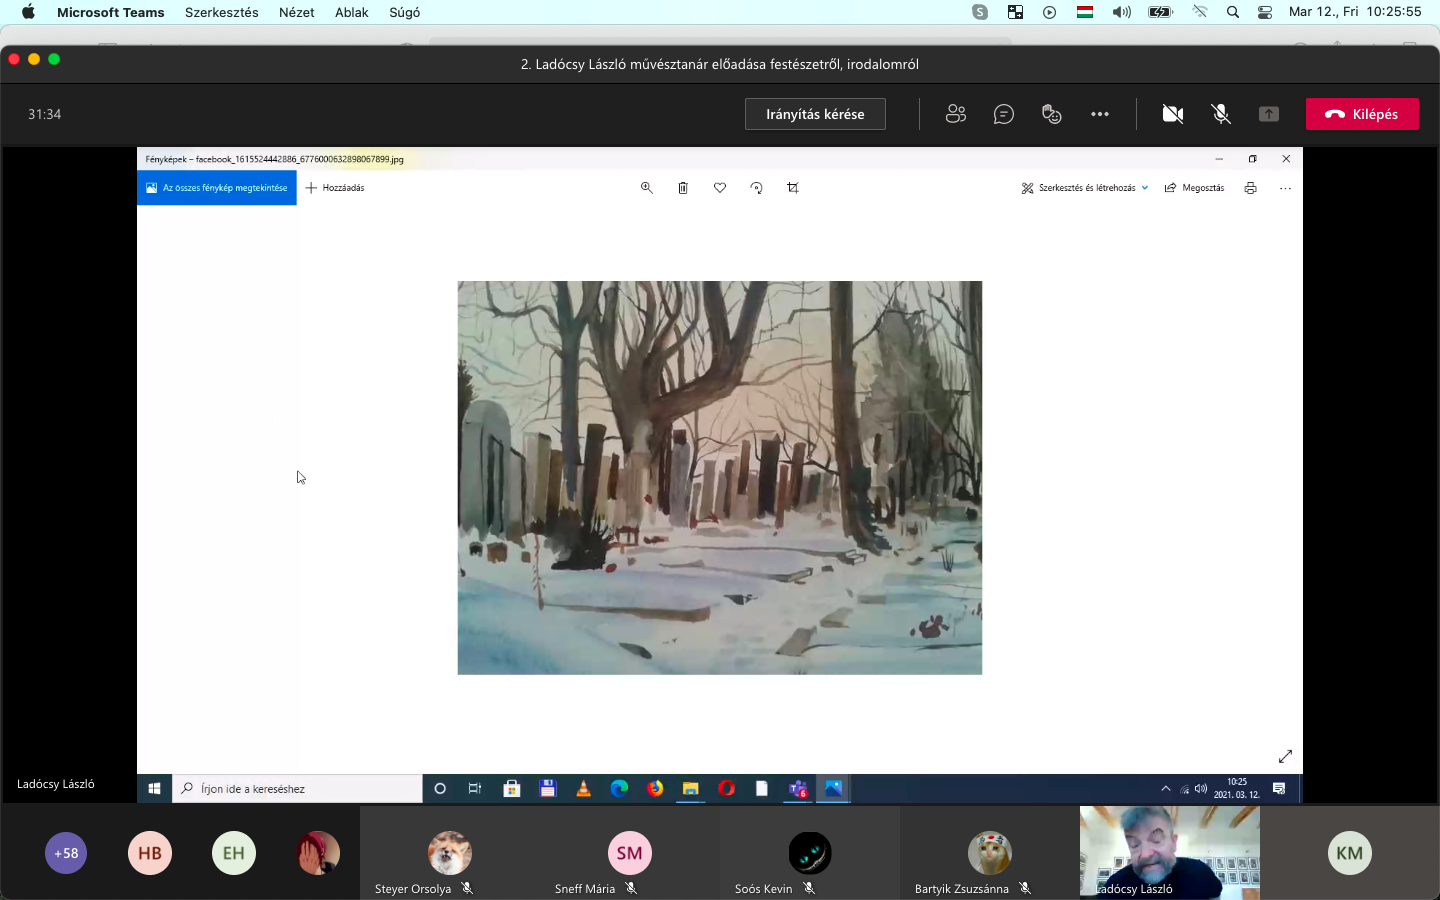Open the Nézet menu
The image size is (1440, 900).
tap(297, 12)
